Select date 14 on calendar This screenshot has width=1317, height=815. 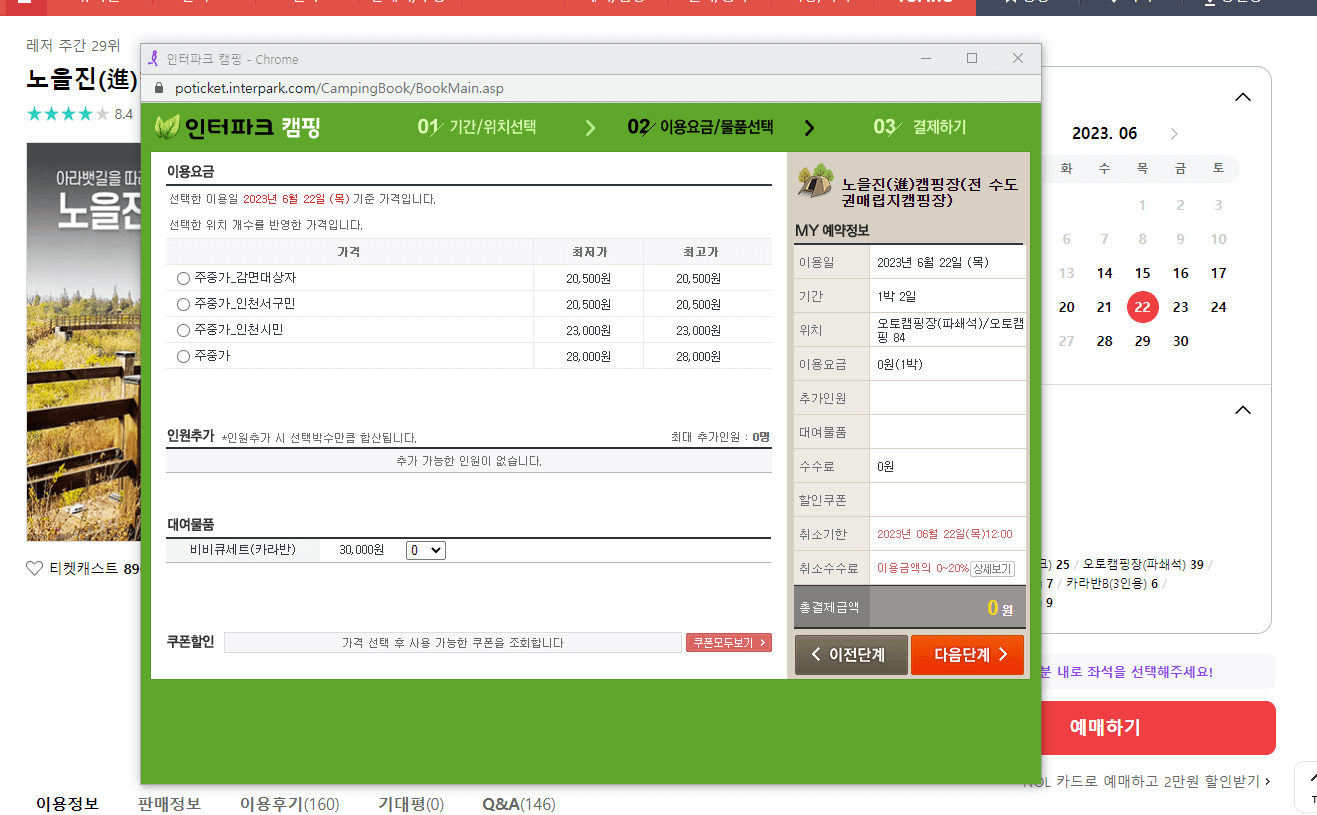tap(1104, 273)
